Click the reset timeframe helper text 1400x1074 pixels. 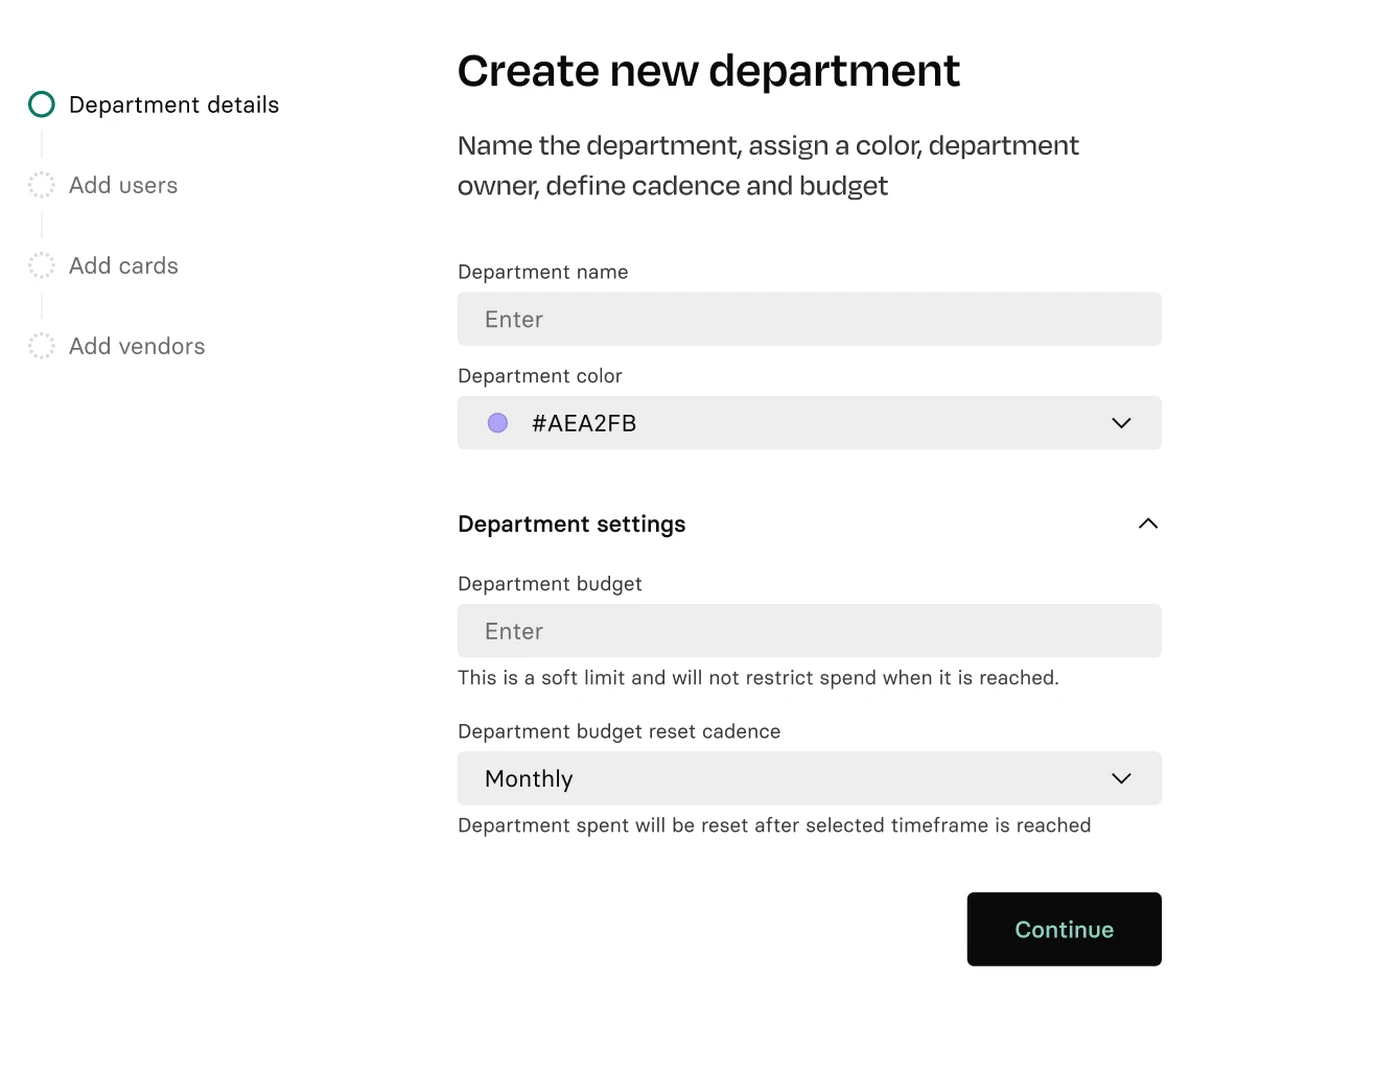pos(774,825)
